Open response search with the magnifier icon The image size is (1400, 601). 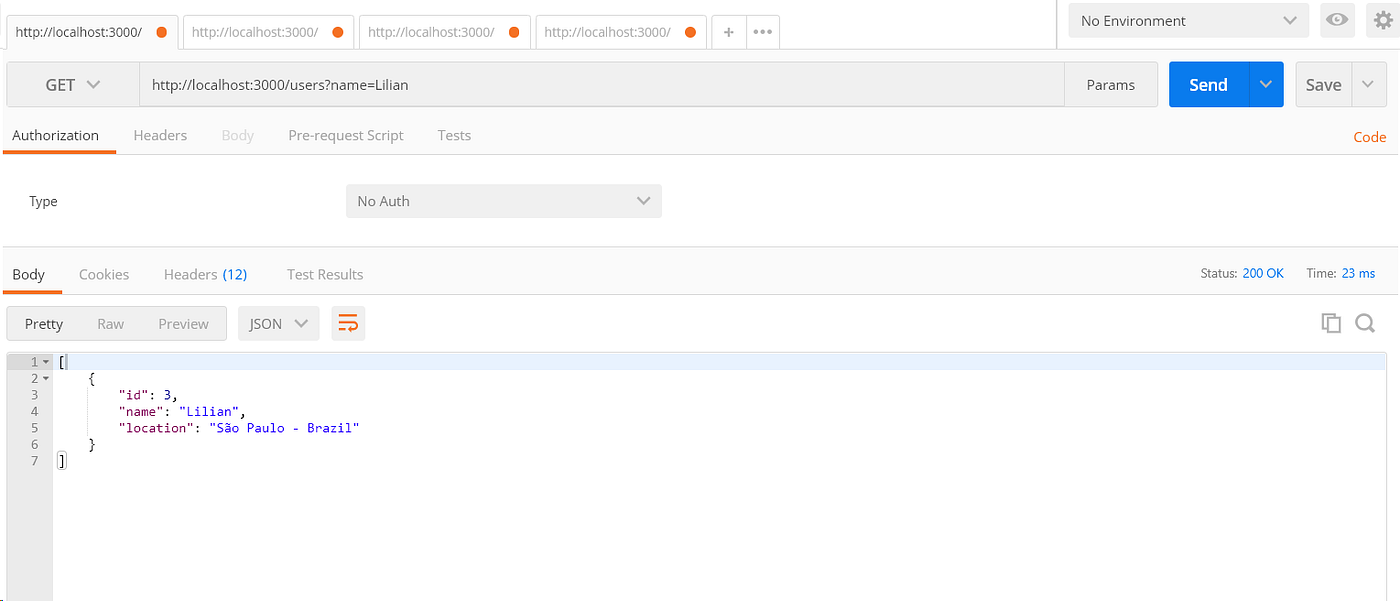1365,323
